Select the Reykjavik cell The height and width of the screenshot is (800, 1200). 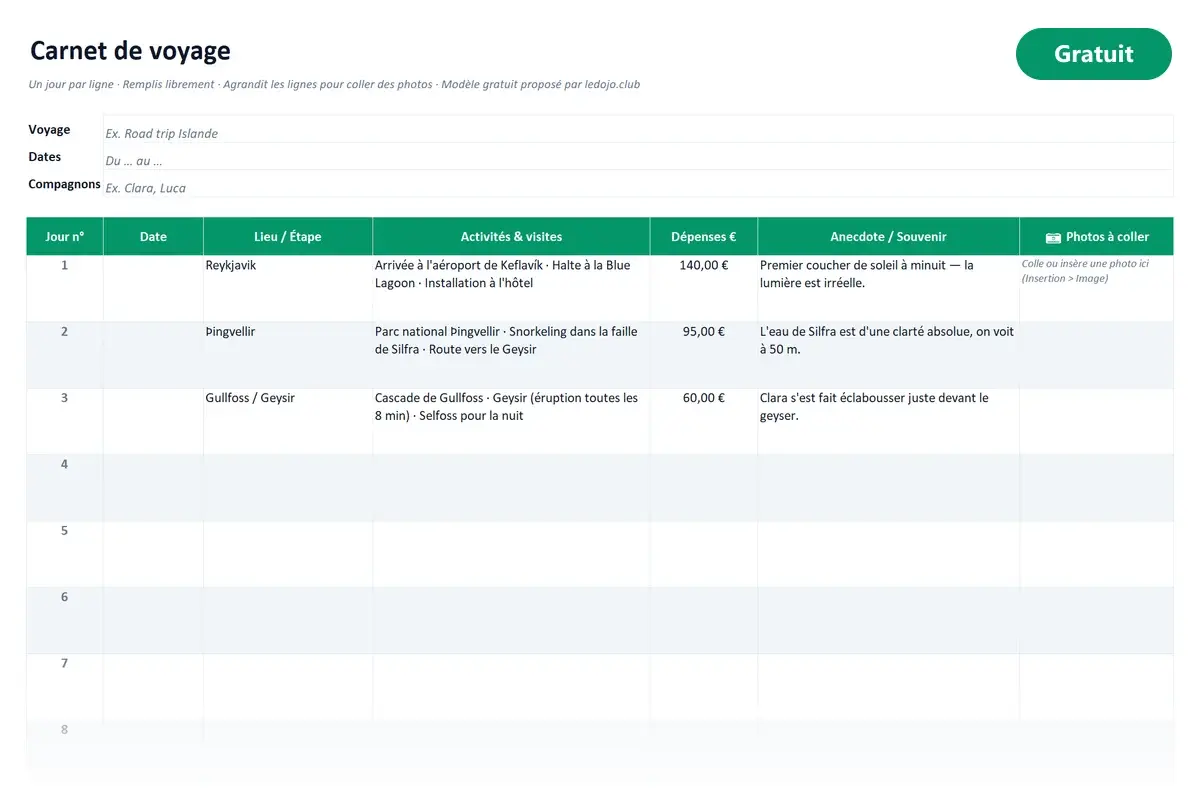pos(288,288)
